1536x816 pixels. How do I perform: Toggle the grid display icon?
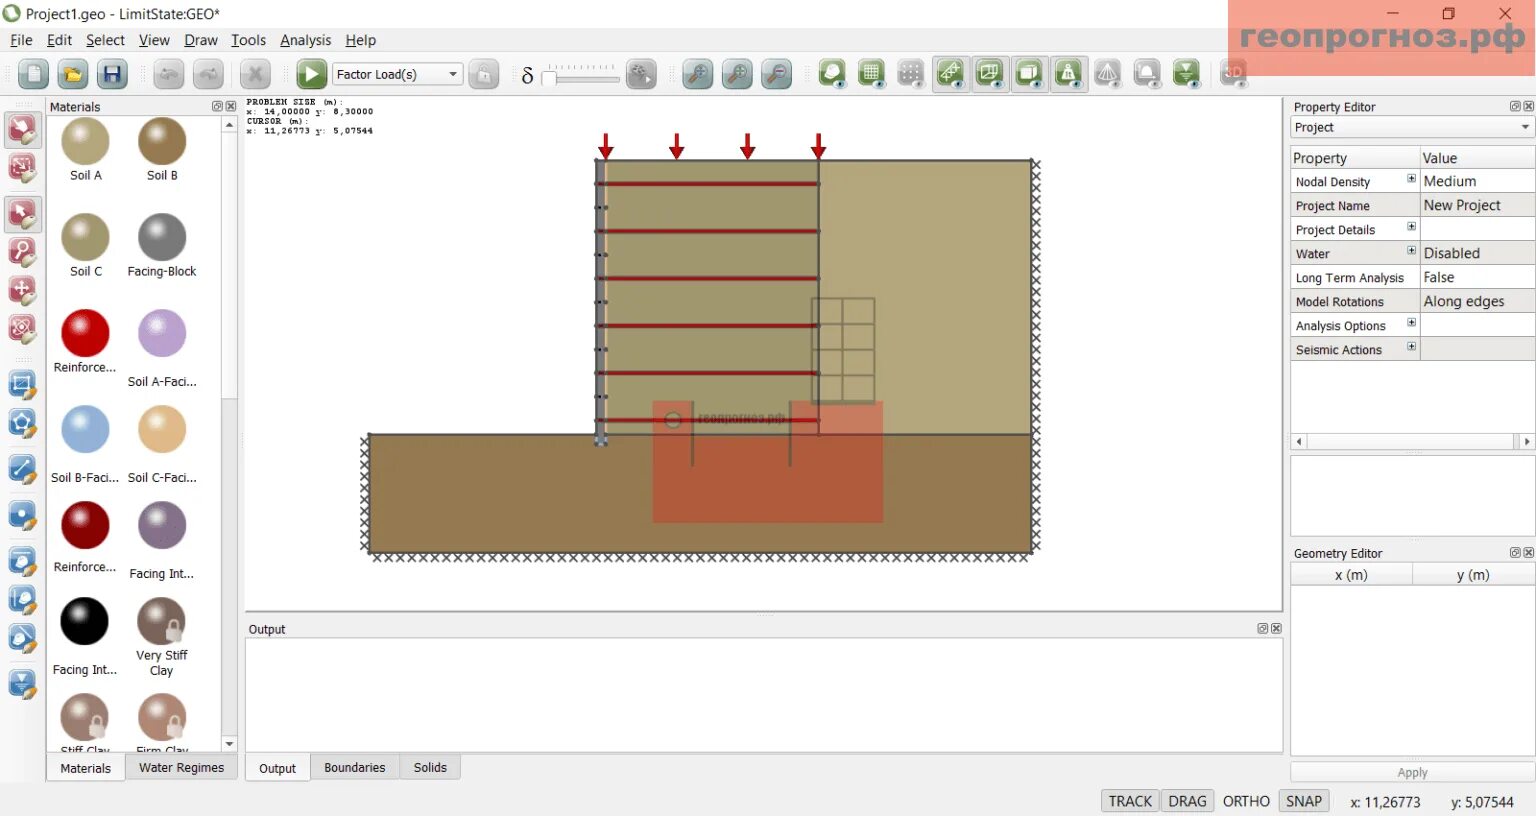(x=872, y=74)
